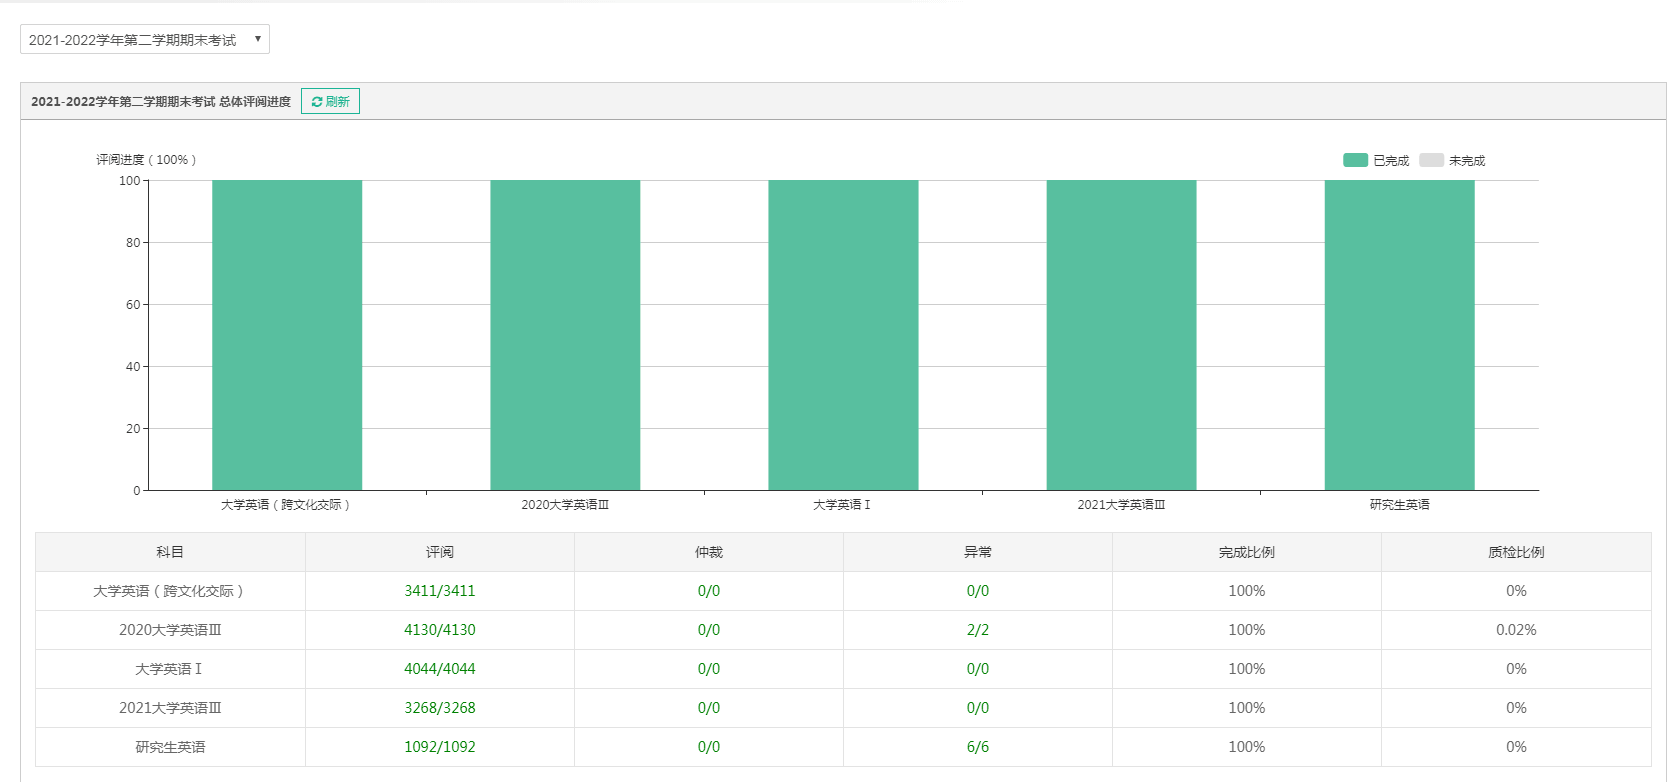Click the 2020大学英语Ⅲ chart bar
The height and width of the screenshot is (782, 1671).
[565, 335]
